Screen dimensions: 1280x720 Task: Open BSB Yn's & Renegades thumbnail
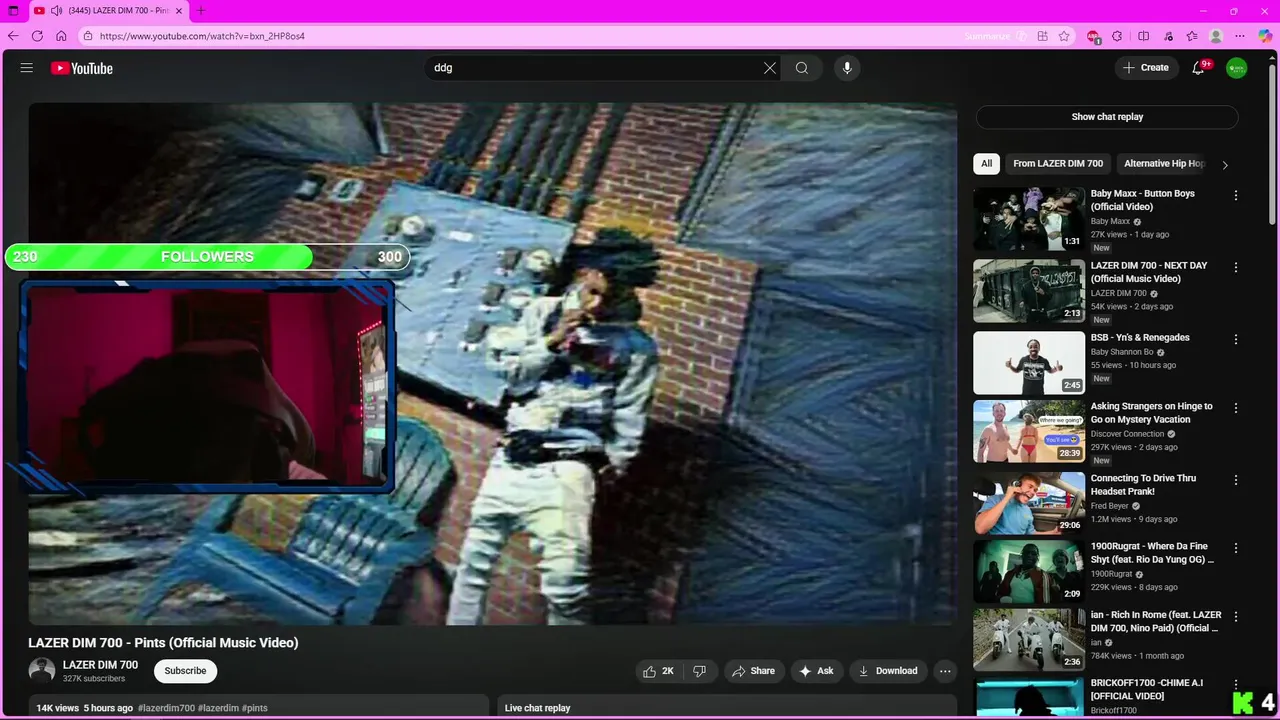(x=1029, y=363)
